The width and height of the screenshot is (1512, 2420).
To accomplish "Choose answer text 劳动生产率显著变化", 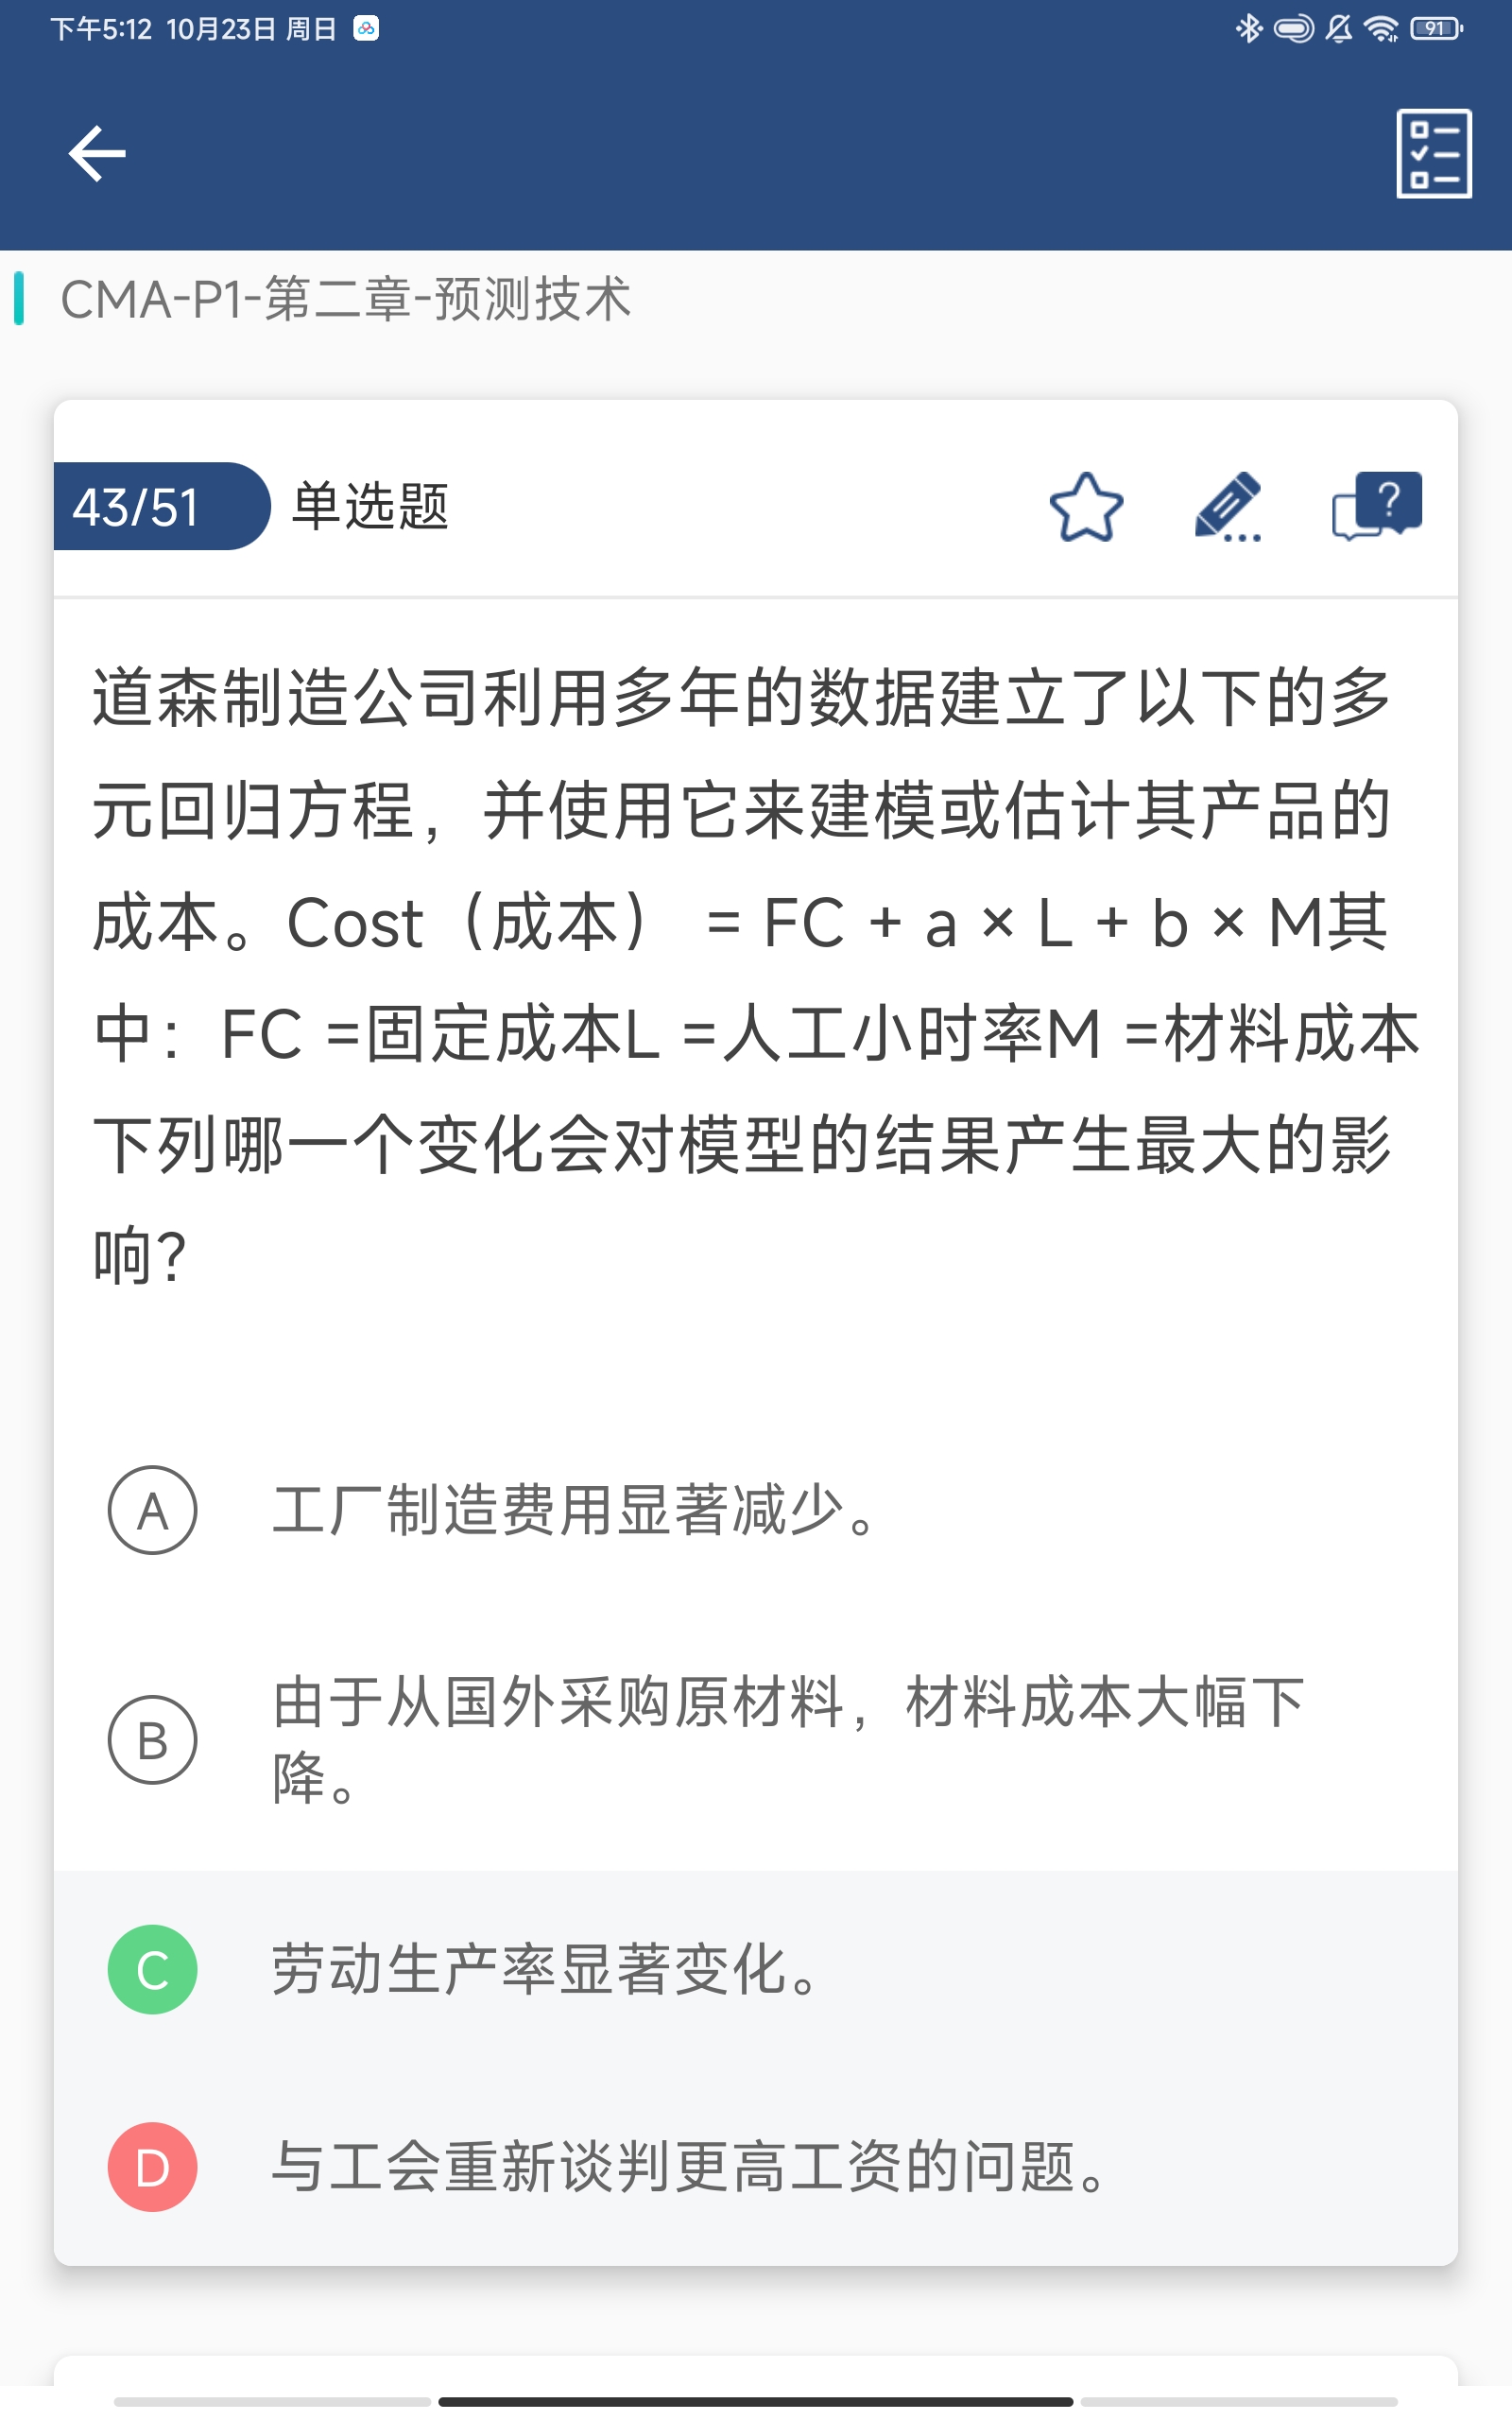I will coord(546,1969).
